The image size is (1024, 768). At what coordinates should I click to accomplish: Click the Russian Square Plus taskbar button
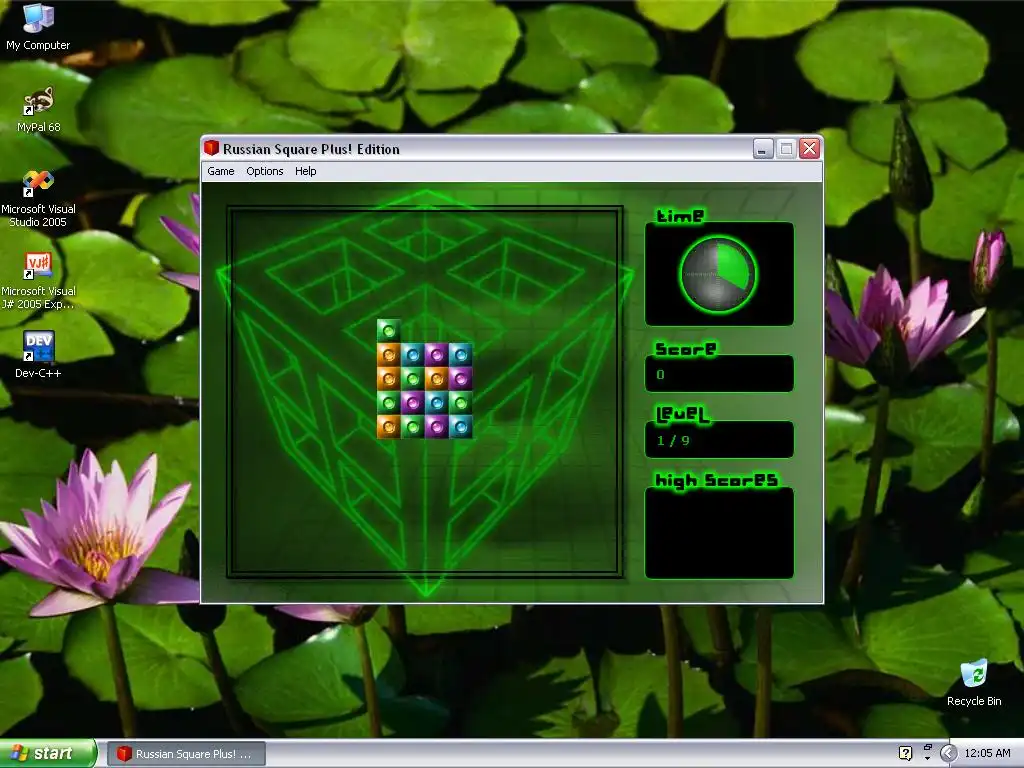(x=185, y=754)
